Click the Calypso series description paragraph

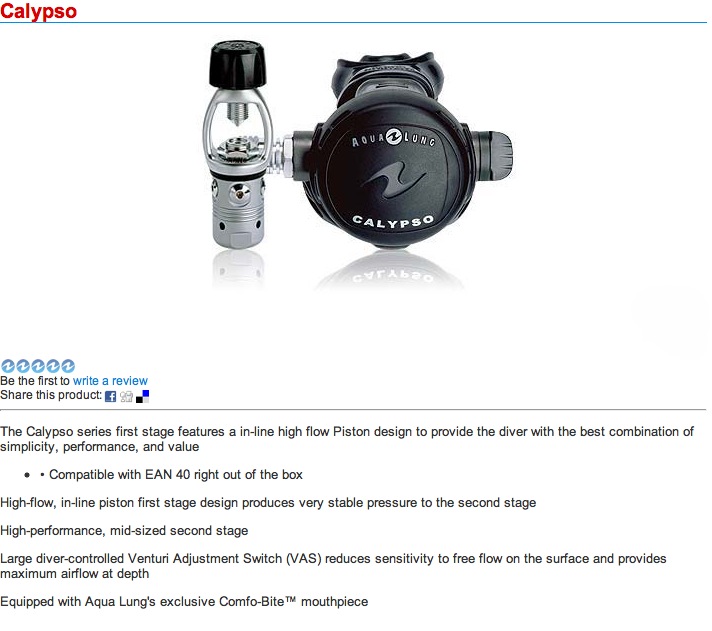[347, 439]
